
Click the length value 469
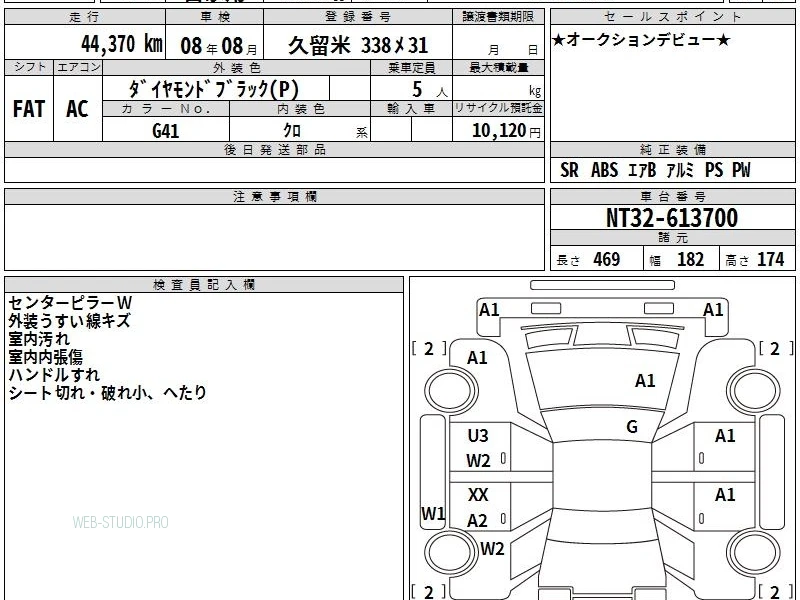[607, 259]
